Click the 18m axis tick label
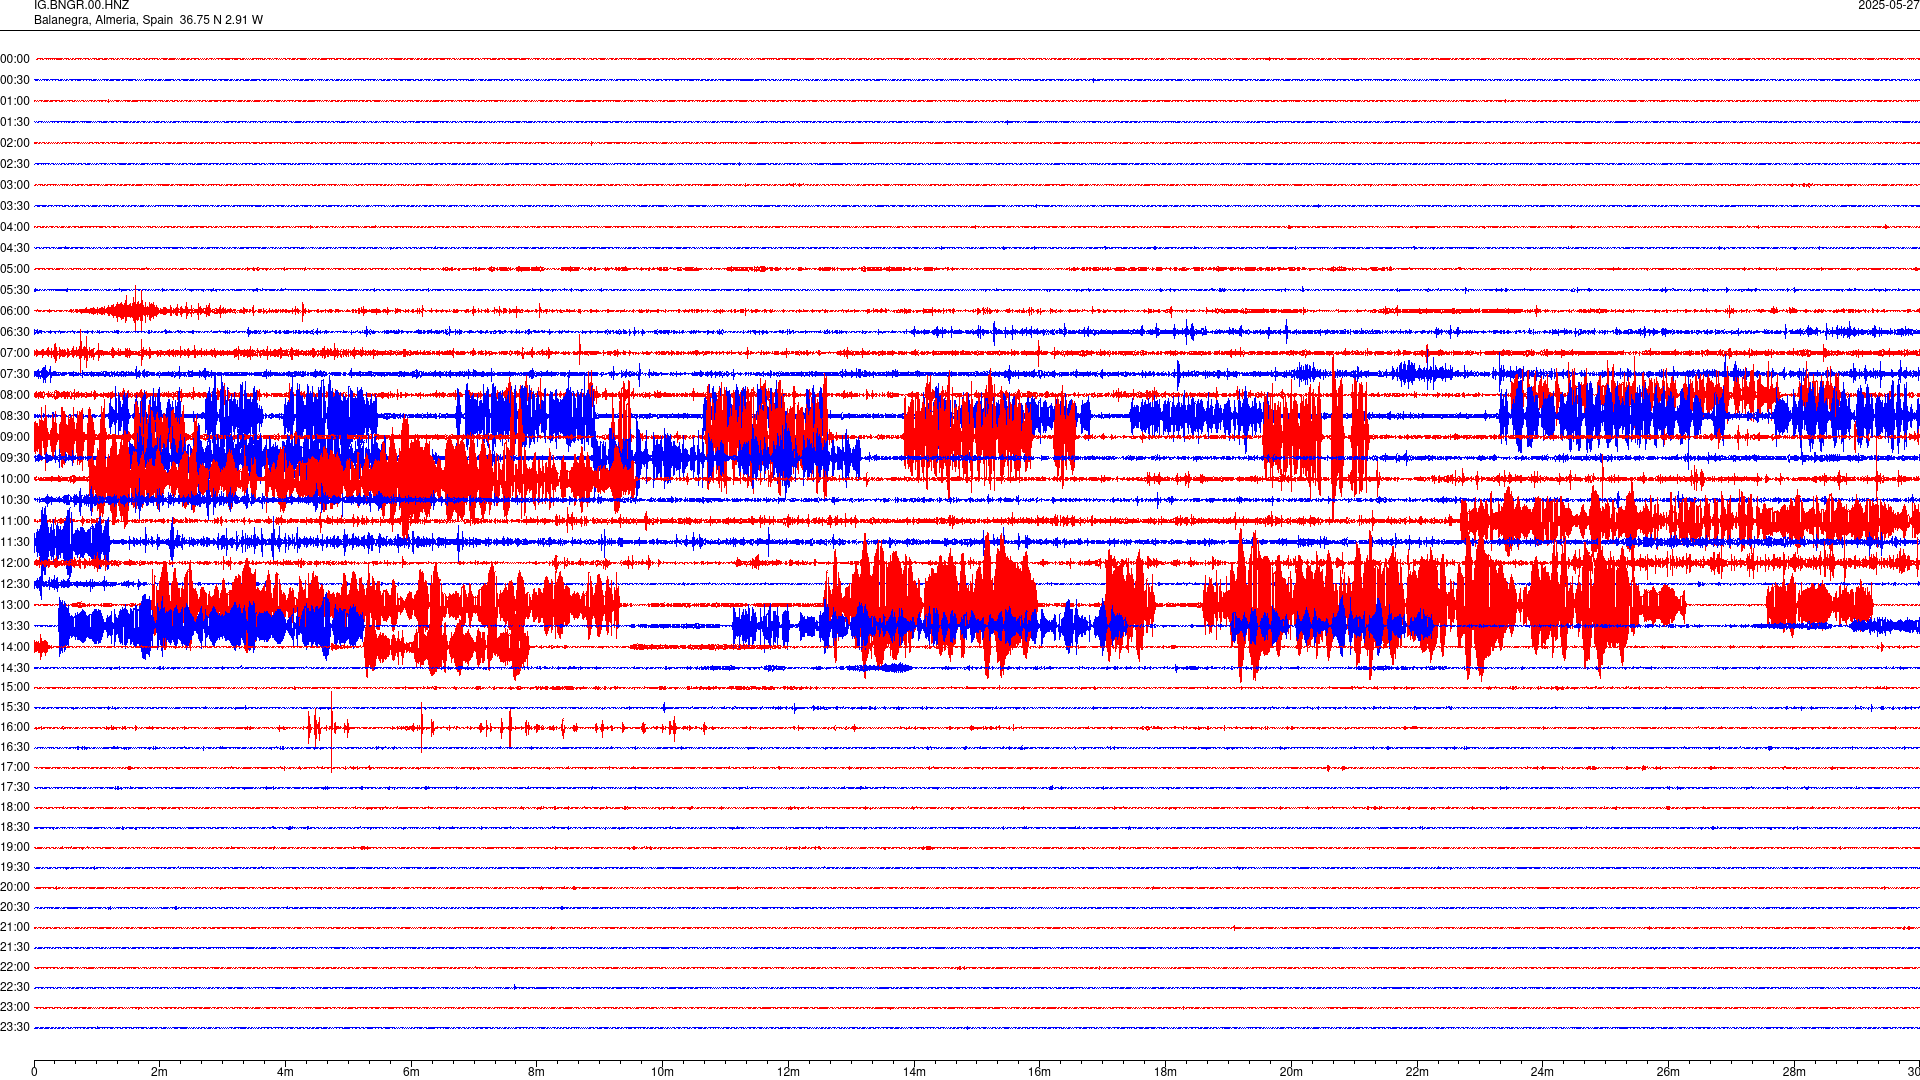Viewport: 1920px width, 1080px height. click(1165, 1072)
